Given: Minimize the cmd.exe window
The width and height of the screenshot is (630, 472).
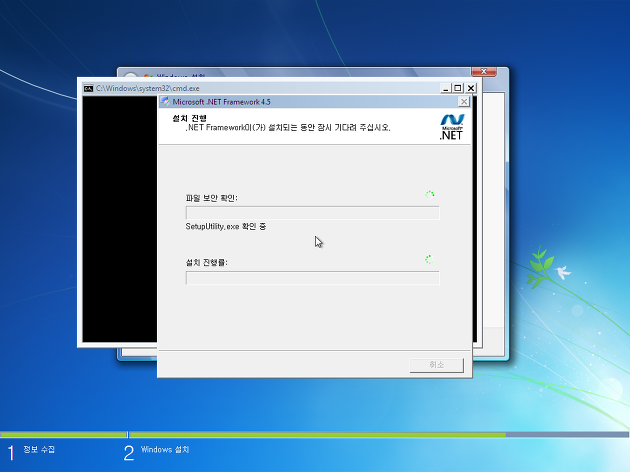Looking at the screenshot, I should click(445, 88).
